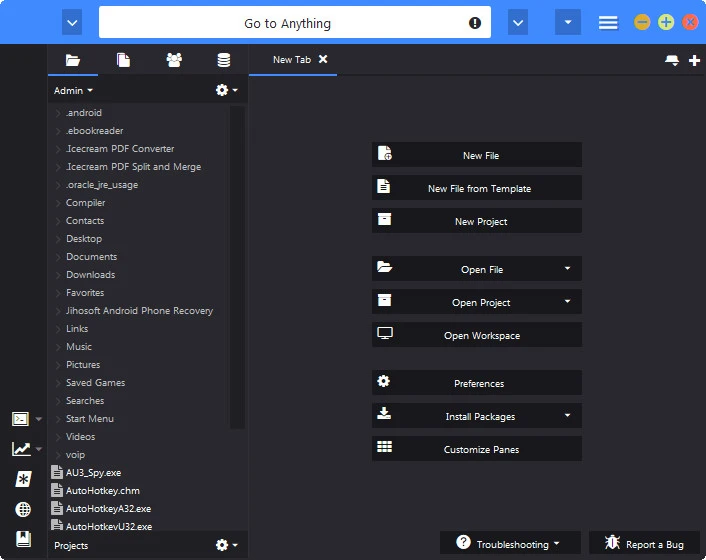
Task: Open the Database Explorer icon tab
Action: 224,60
